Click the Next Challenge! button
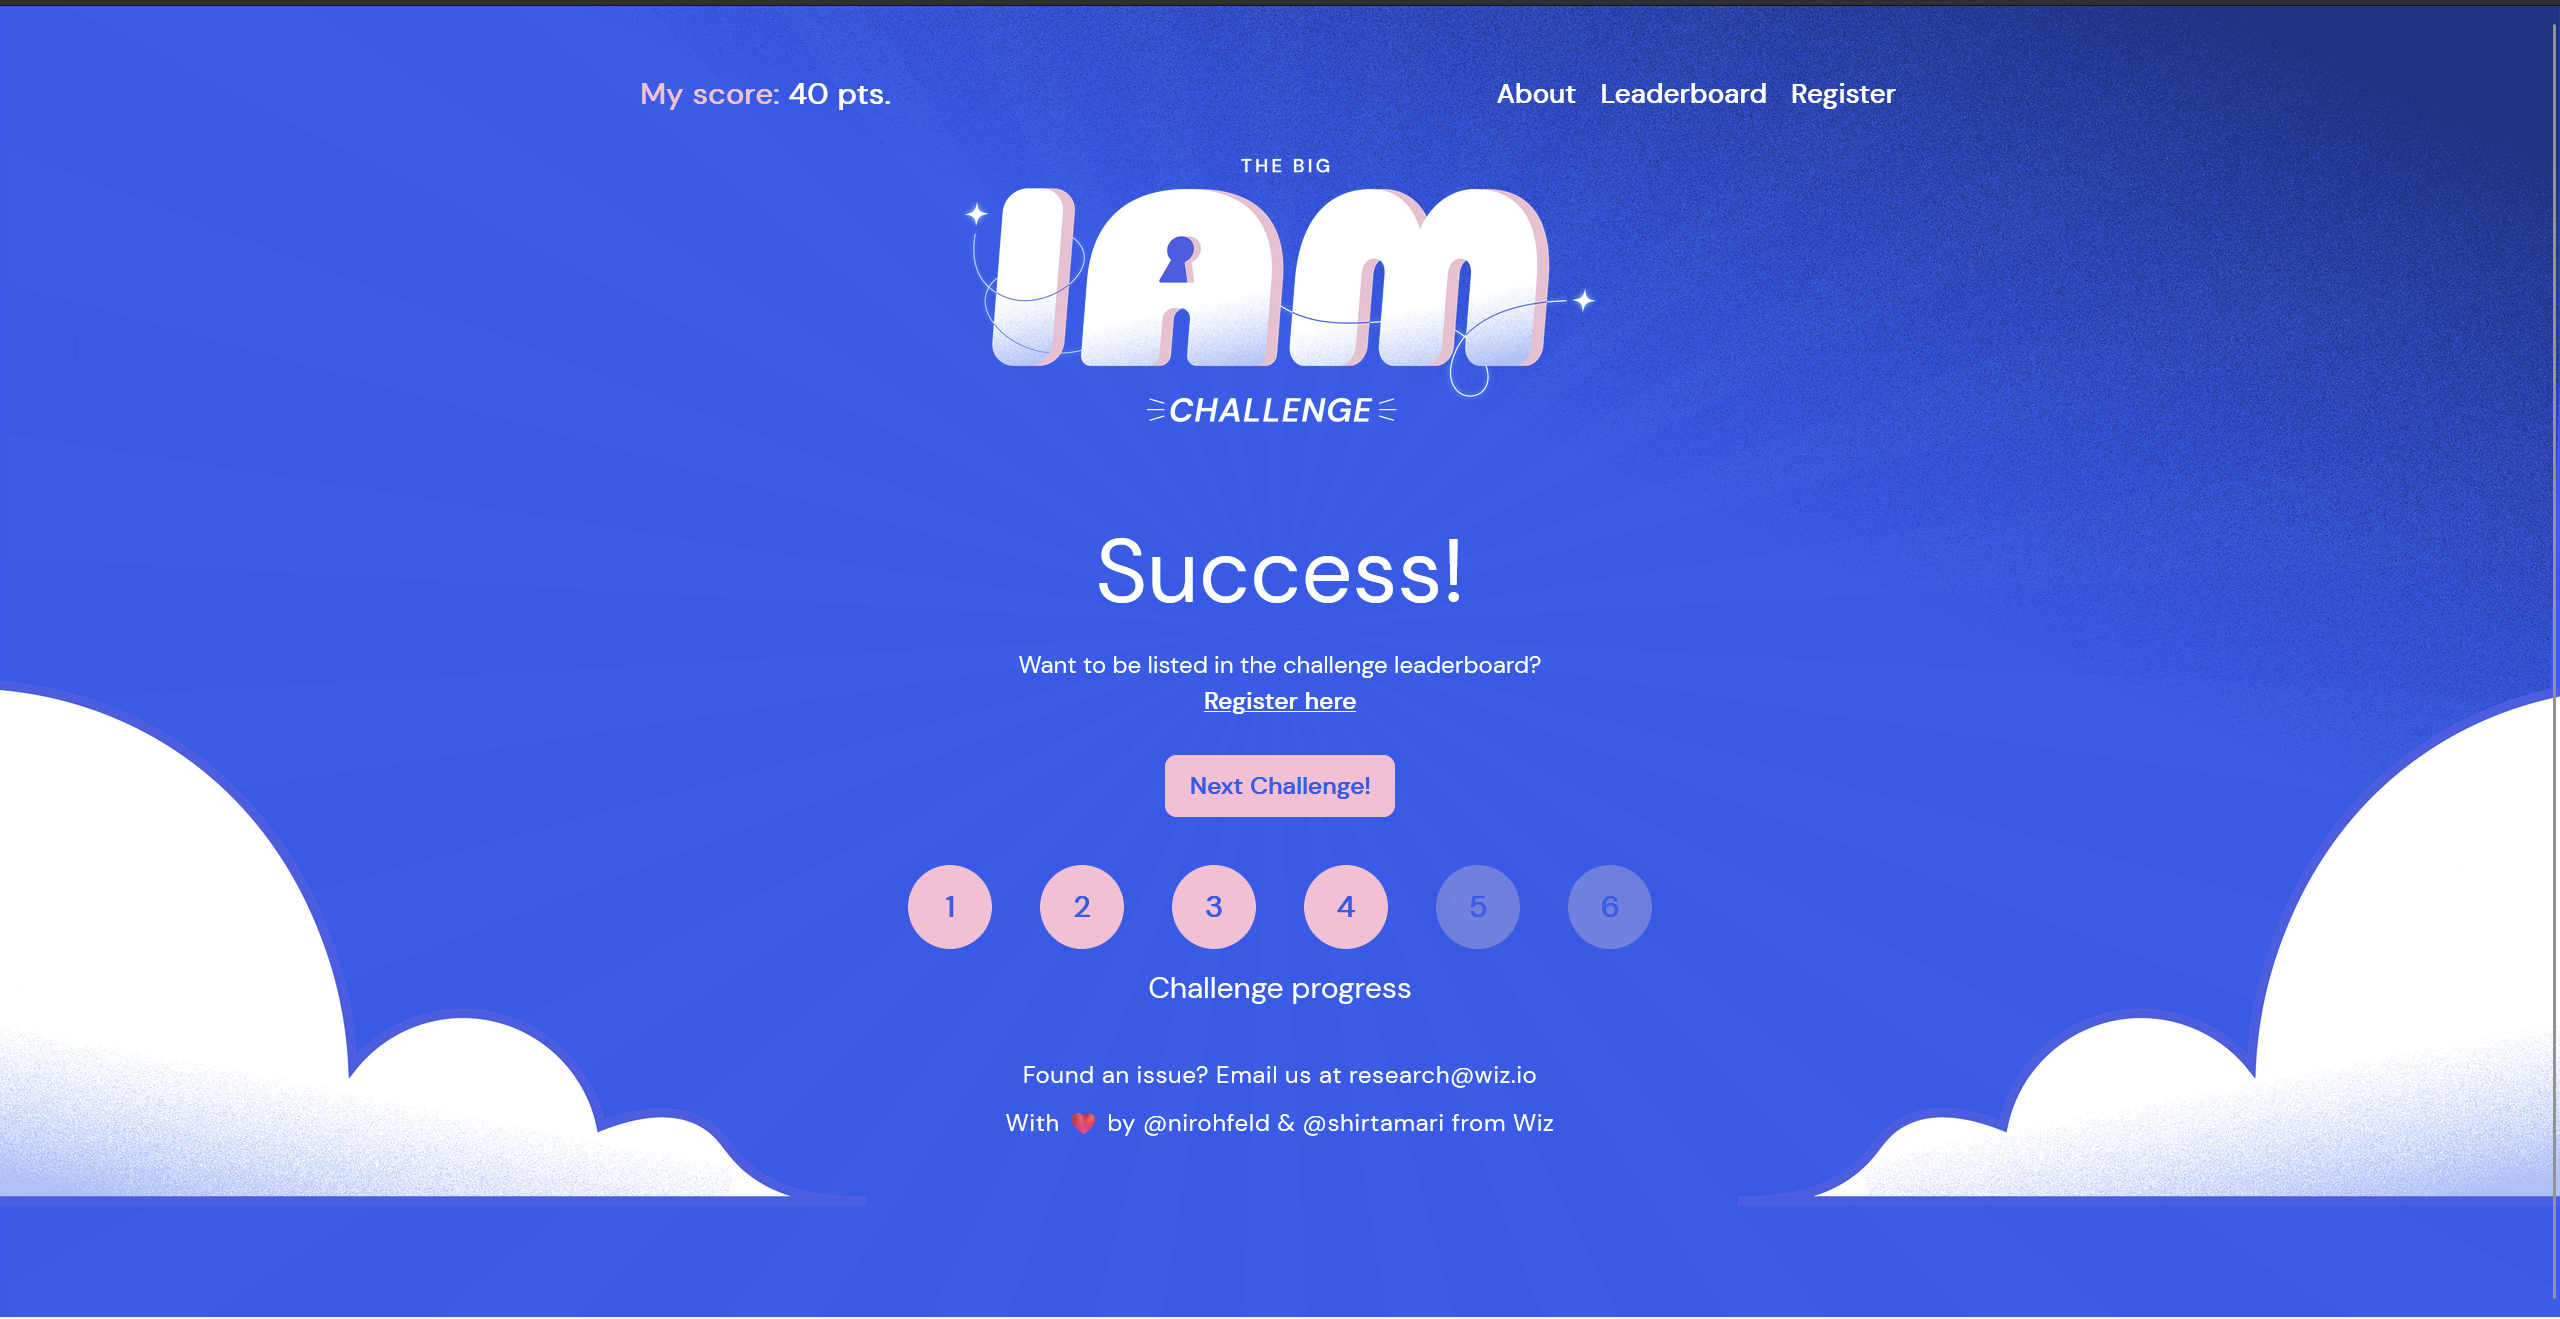 (1280, 786)
